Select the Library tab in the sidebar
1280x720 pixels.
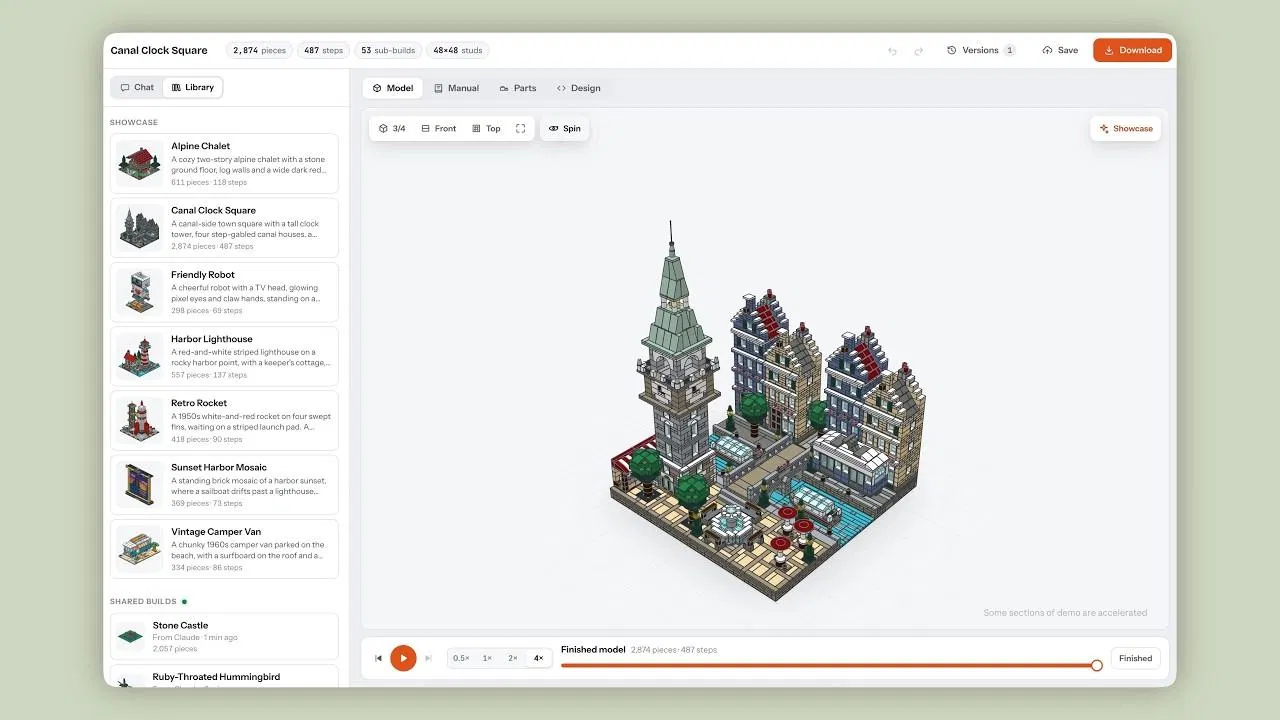tap(193, 88)
